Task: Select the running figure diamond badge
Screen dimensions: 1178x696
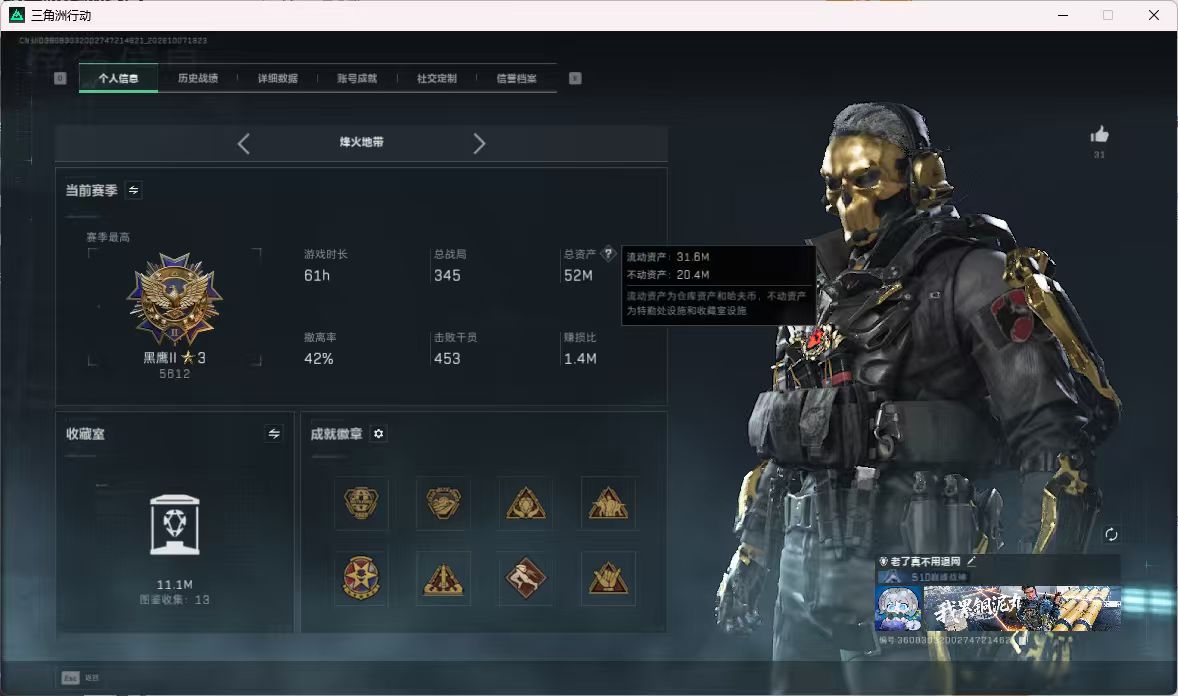Action: pyautogui.click(x=526, y=578)
